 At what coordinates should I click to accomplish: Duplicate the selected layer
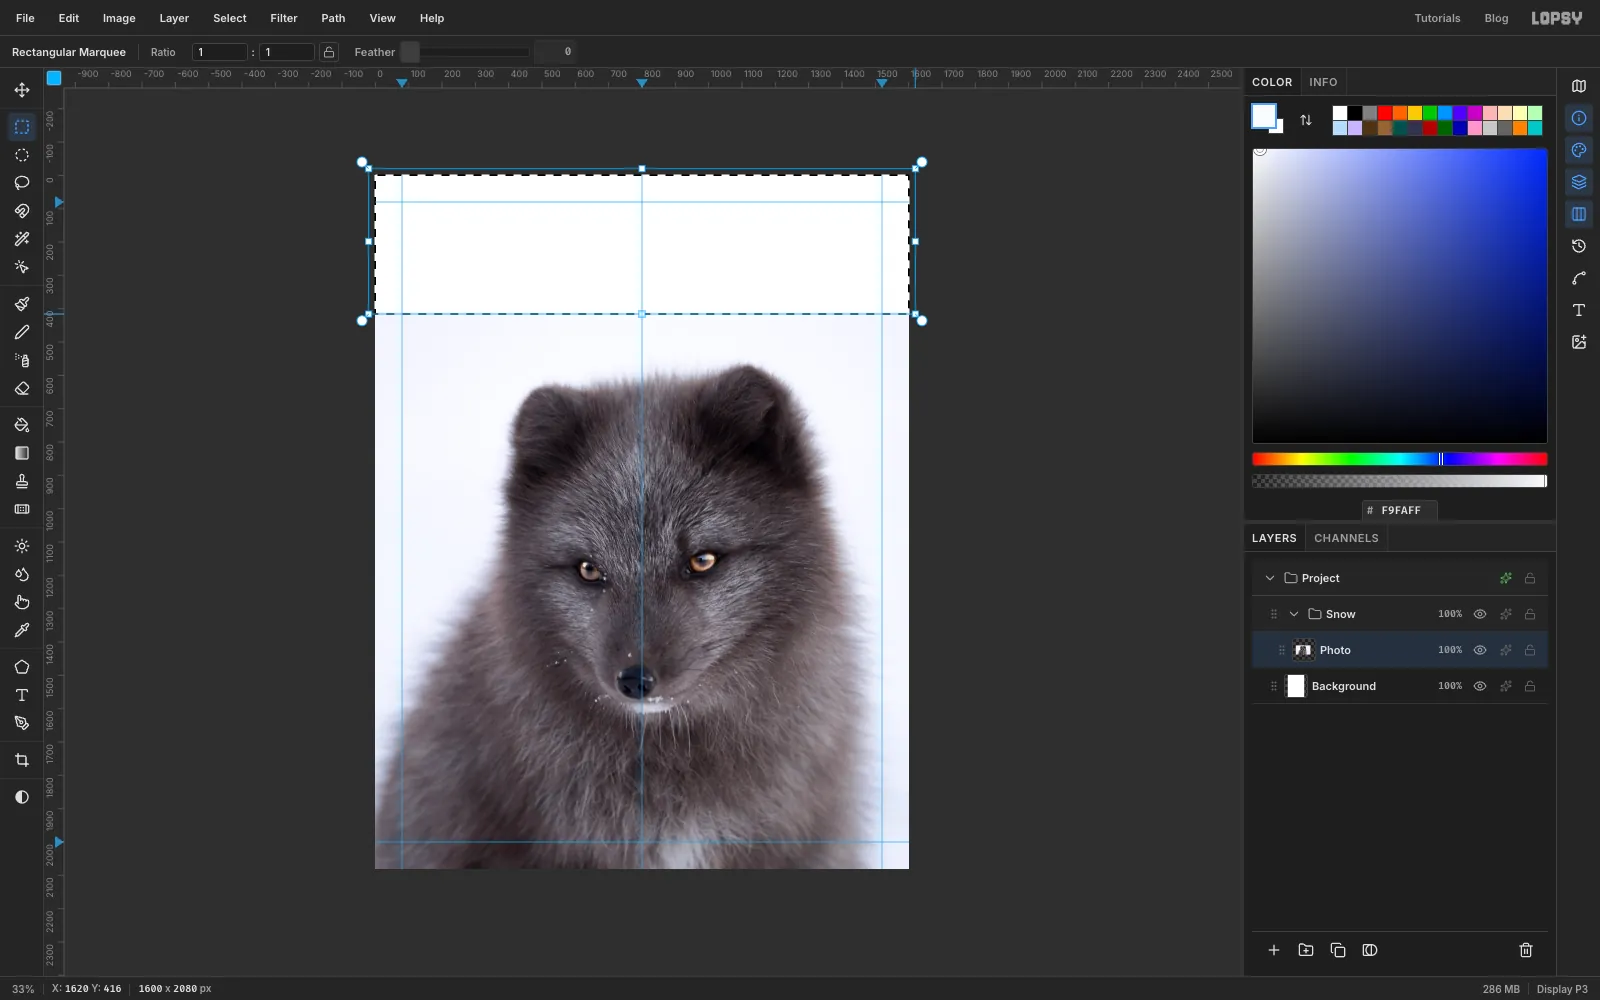coord(1338,950)
